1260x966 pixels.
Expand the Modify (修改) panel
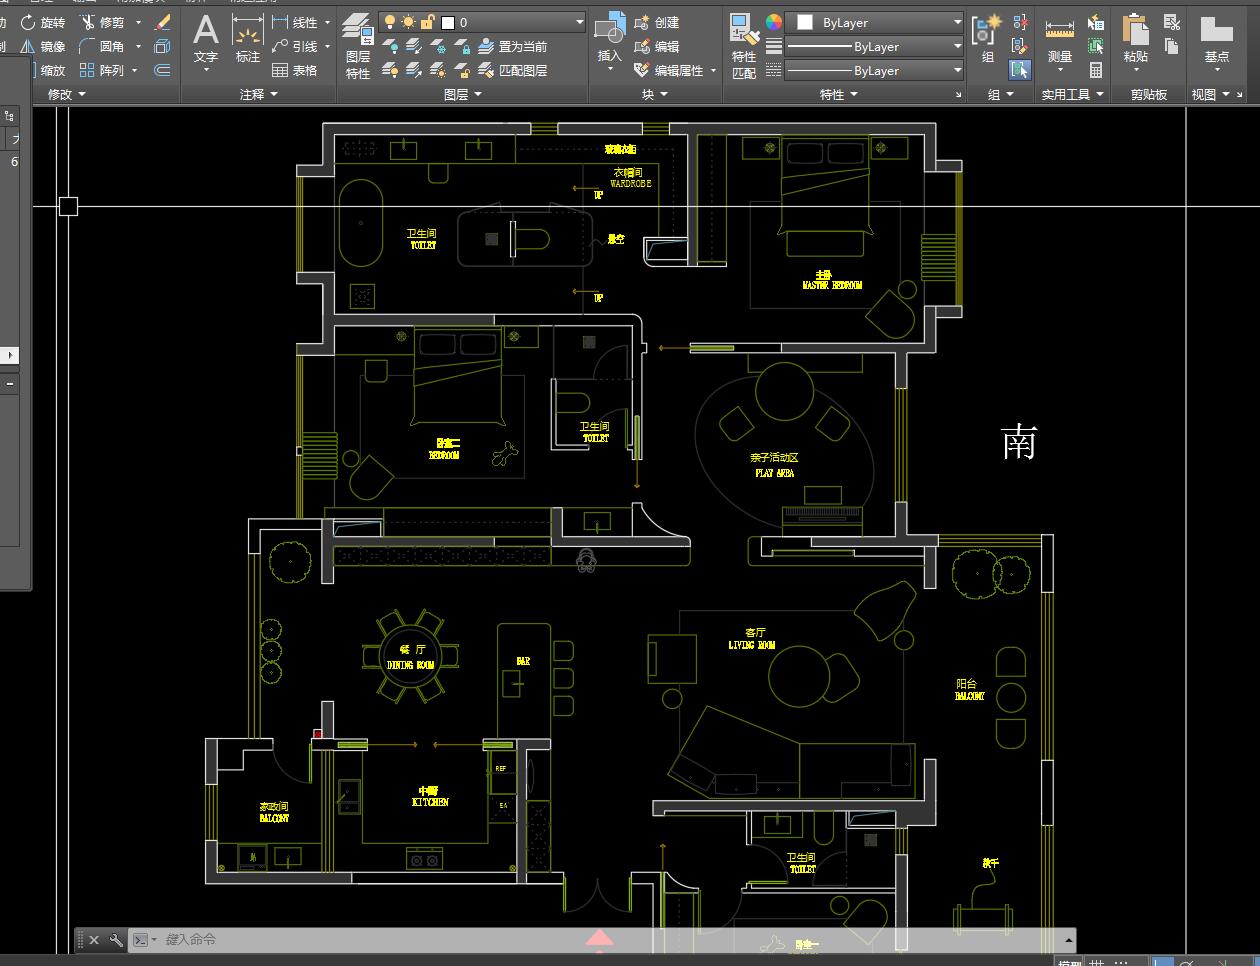(67, 94)
